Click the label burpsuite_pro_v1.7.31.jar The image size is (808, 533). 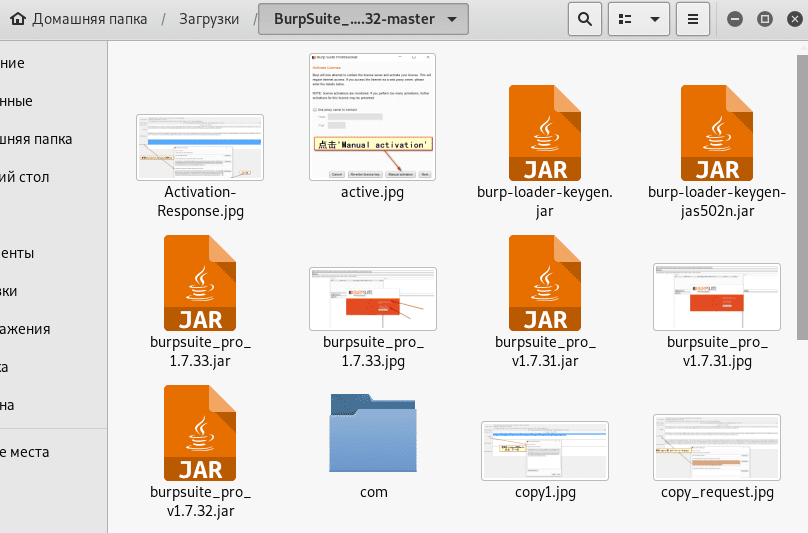pos(545,352)
